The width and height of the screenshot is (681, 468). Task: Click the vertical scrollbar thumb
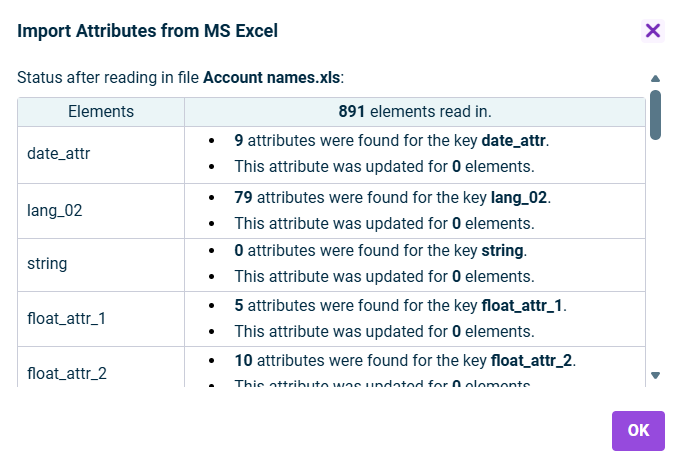coord(655,113)
